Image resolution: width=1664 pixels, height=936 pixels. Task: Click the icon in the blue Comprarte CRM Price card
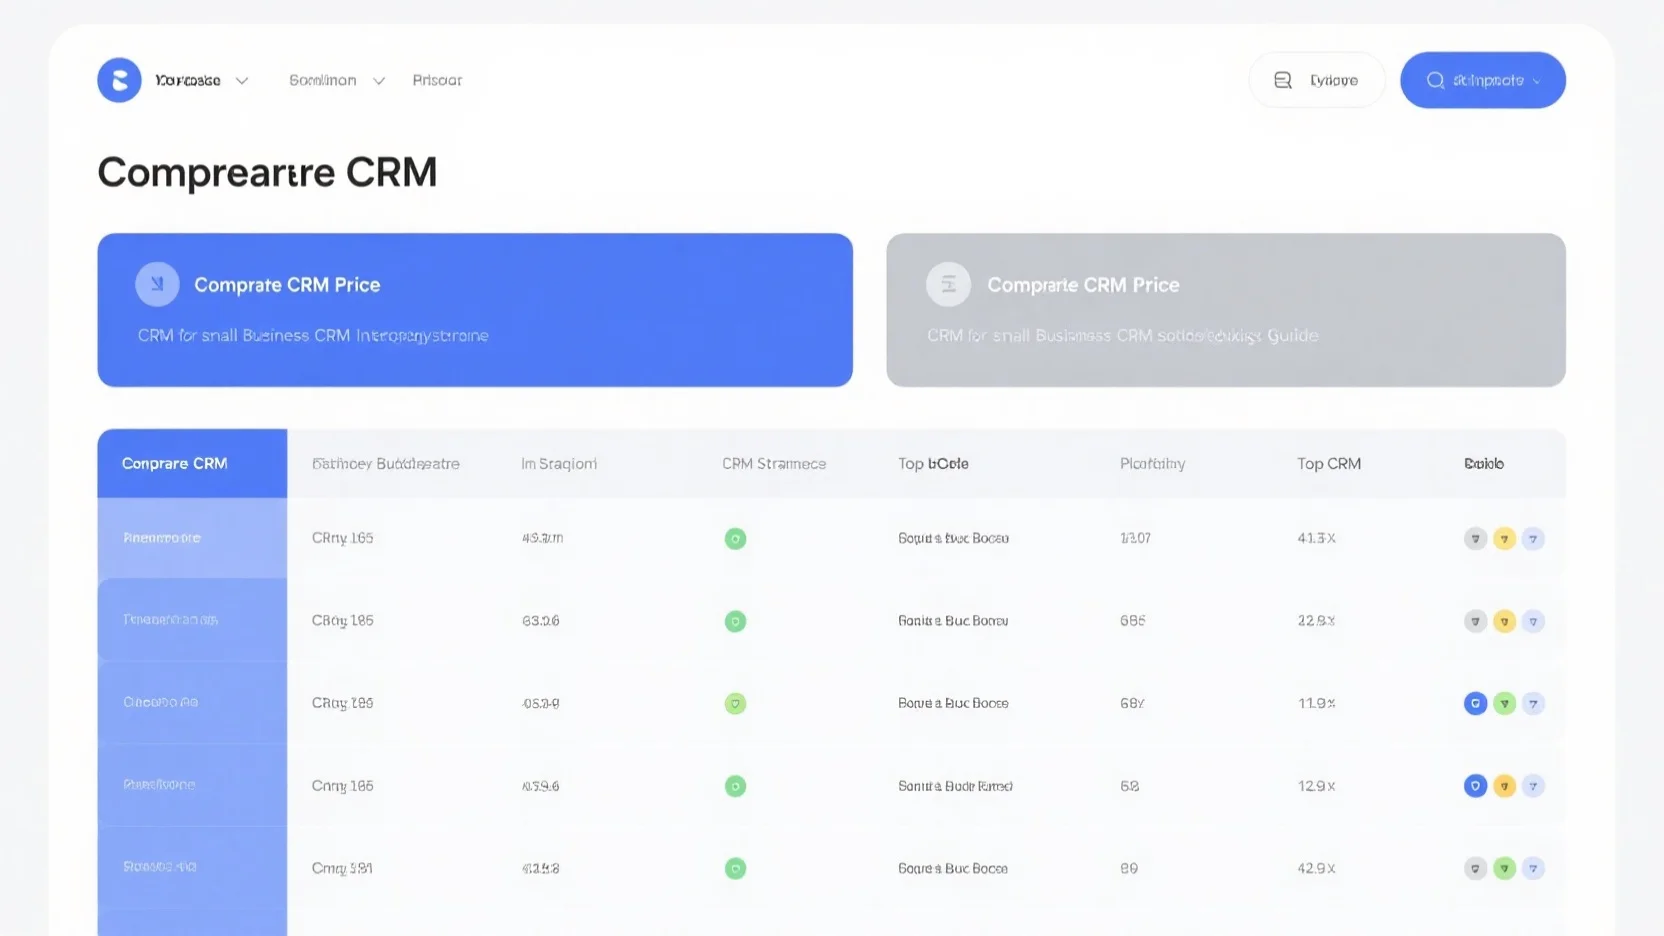point(157,285)
